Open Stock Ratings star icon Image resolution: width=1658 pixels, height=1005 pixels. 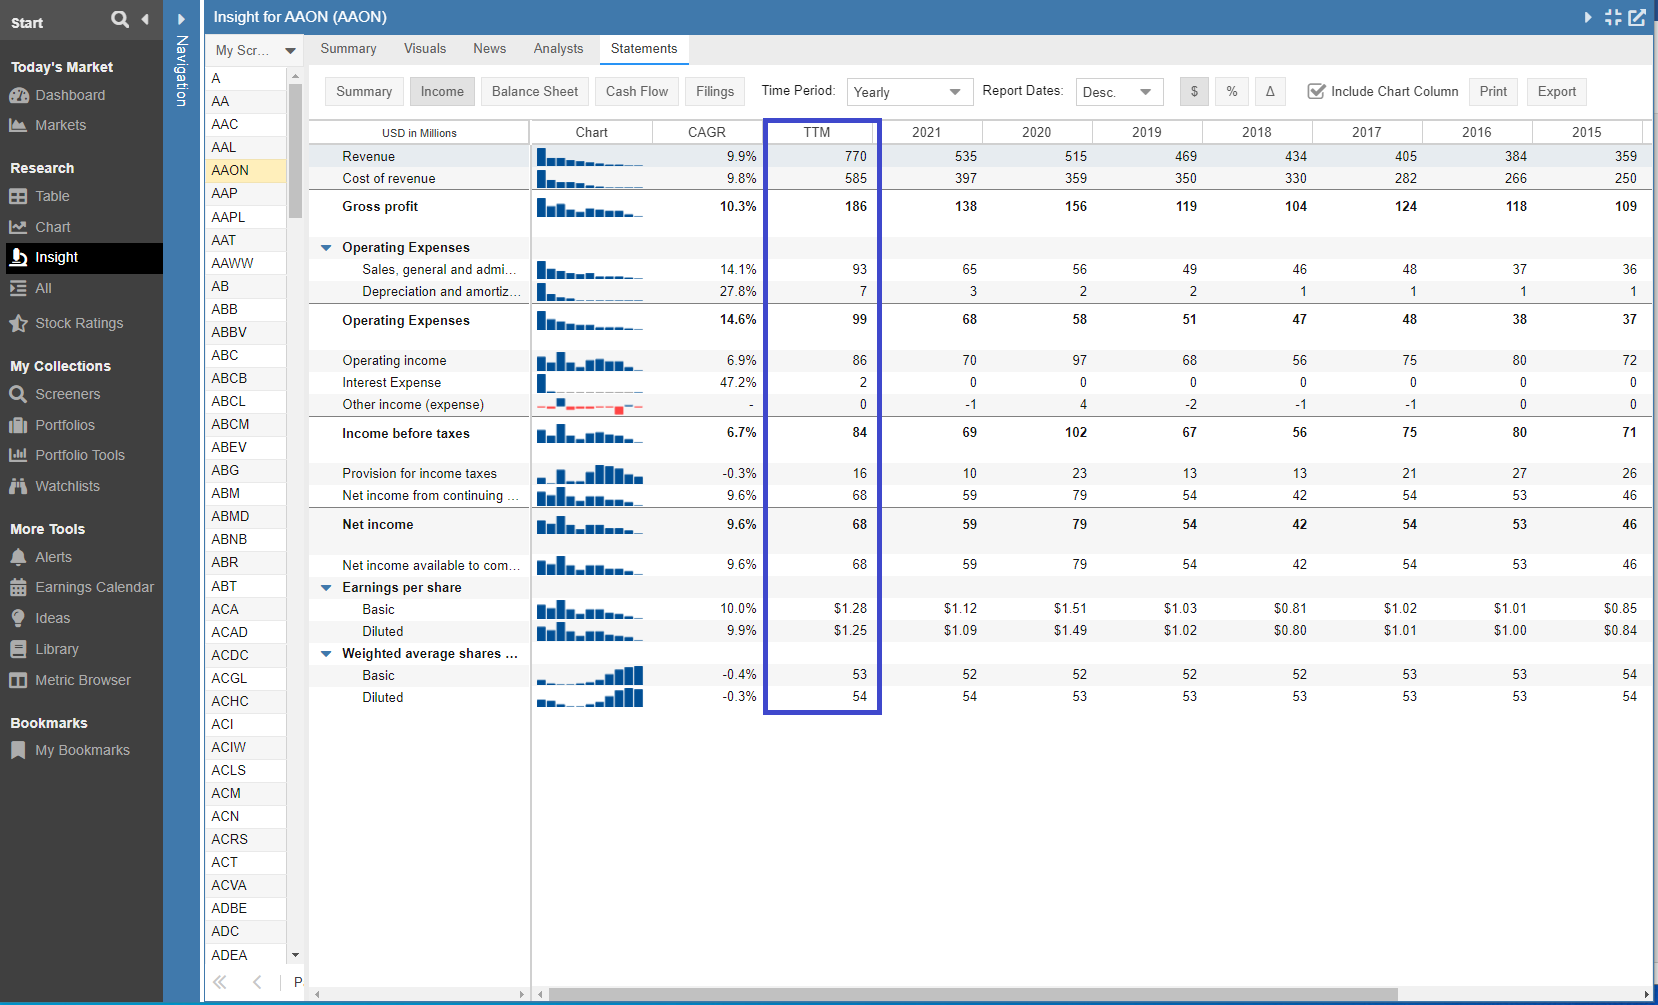[18, 323]
